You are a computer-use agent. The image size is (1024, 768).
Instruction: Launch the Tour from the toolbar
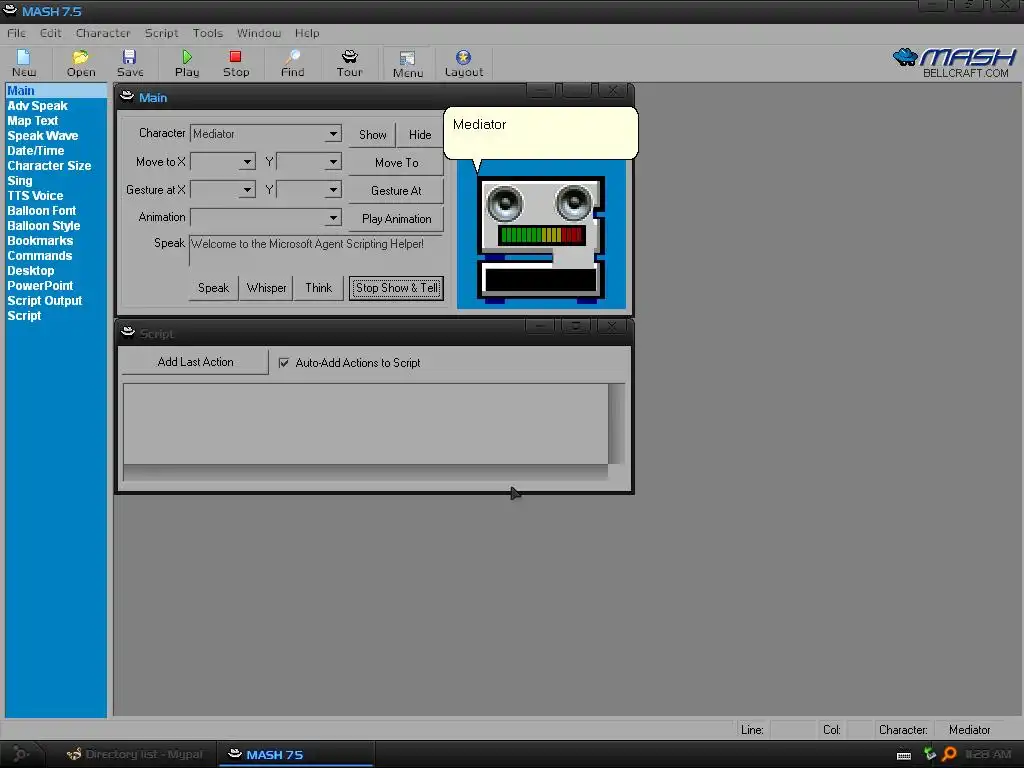pos(349,63)
